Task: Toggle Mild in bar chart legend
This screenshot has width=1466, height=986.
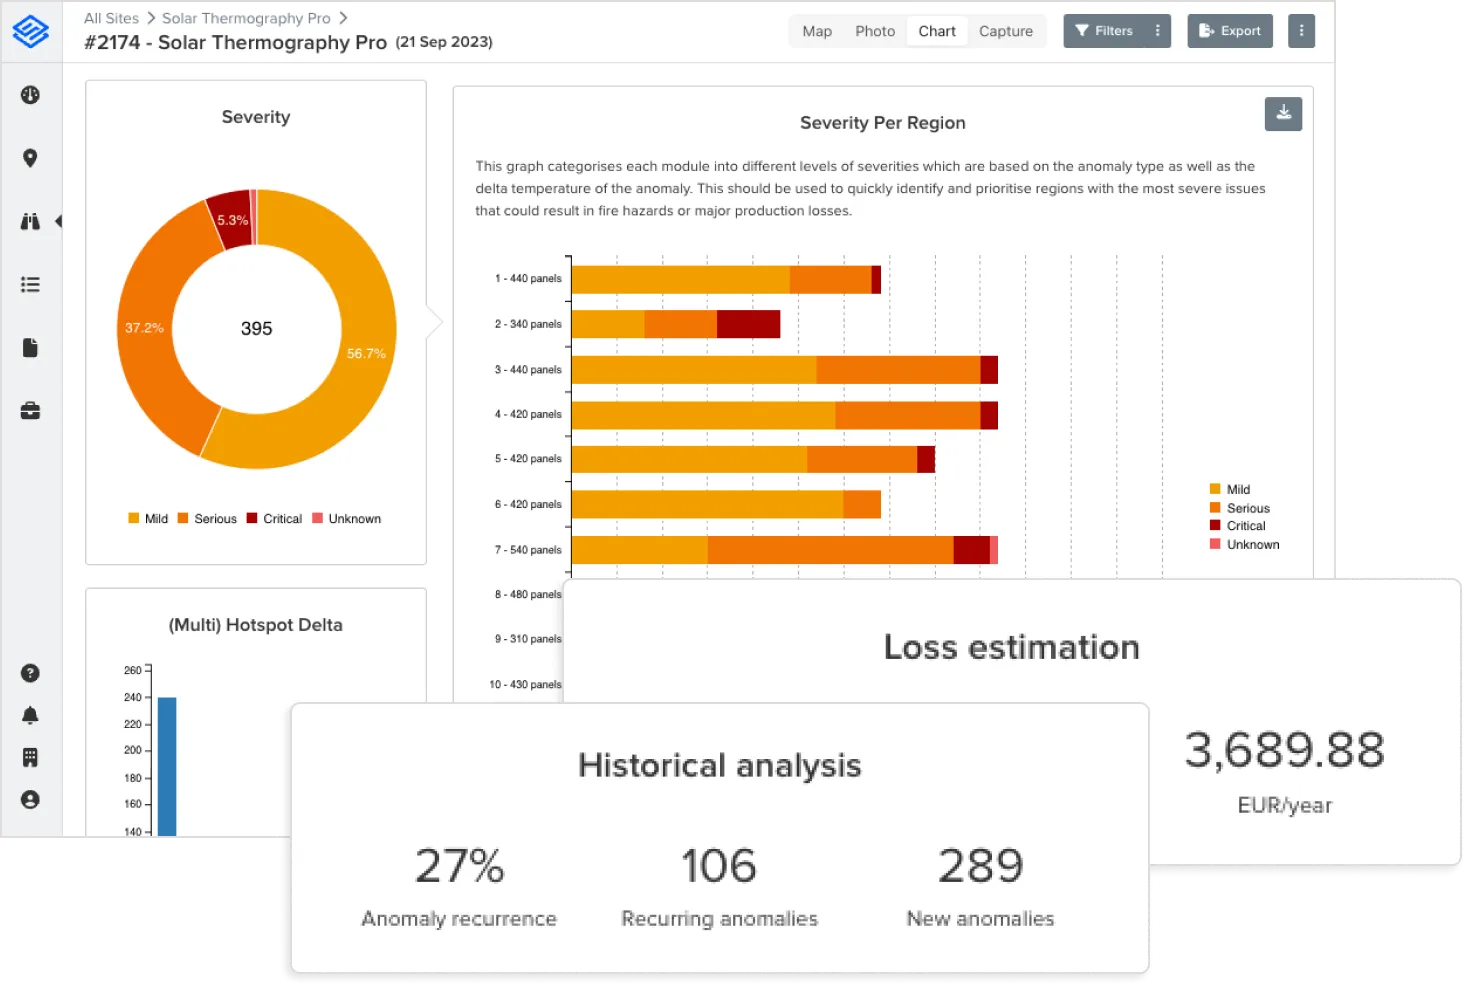Action: pyautogui.click(x=1230, y=489)
